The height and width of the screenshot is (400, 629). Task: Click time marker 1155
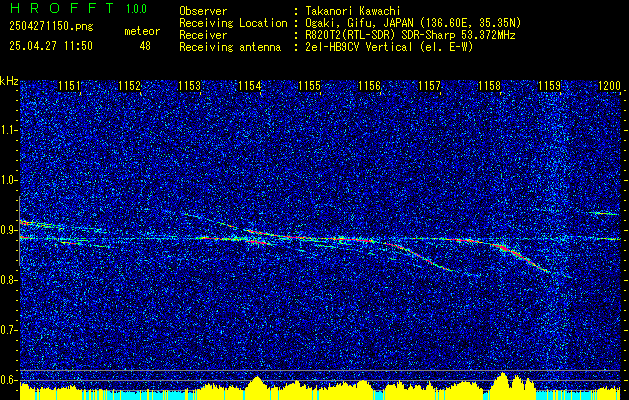309,86
